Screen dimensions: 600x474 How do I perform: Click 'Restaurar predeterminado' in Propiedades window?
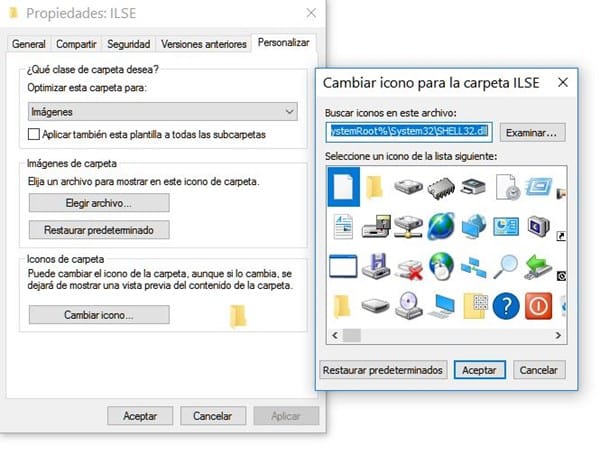99,230
